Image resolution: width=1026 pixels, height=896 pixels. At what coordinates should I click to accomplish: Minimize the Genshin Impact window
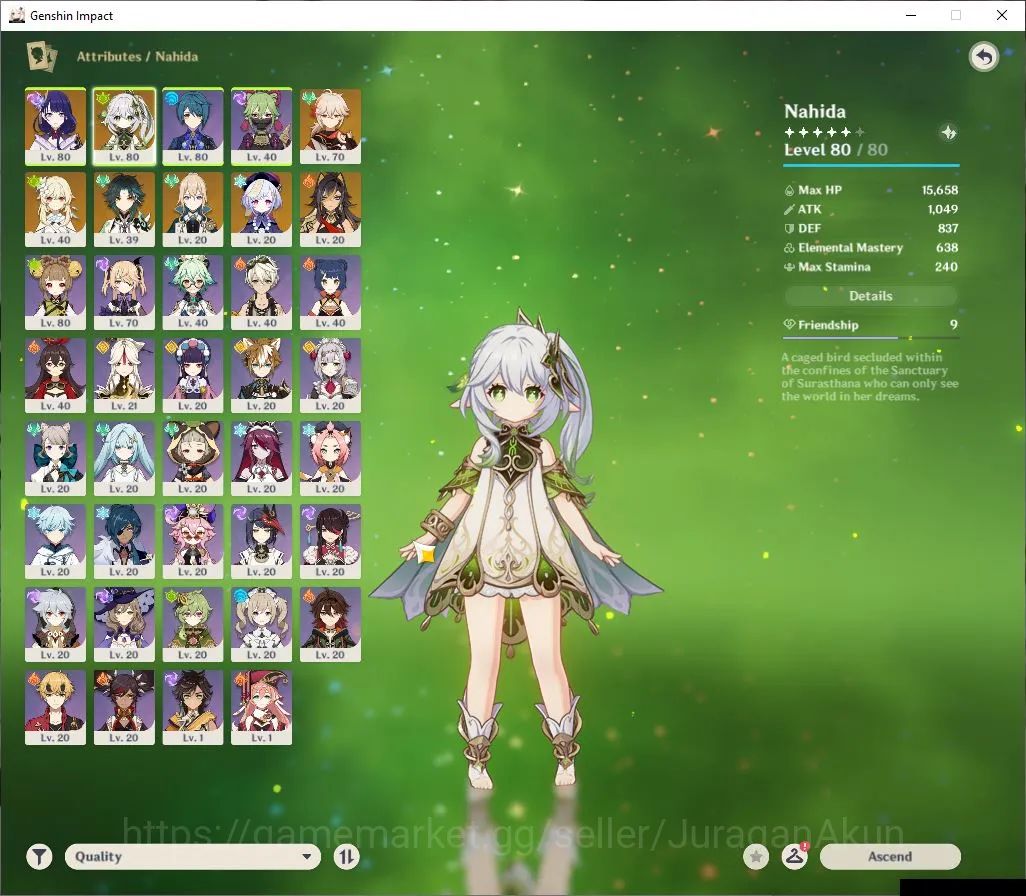pyautogui.click(x=911, y=15)
